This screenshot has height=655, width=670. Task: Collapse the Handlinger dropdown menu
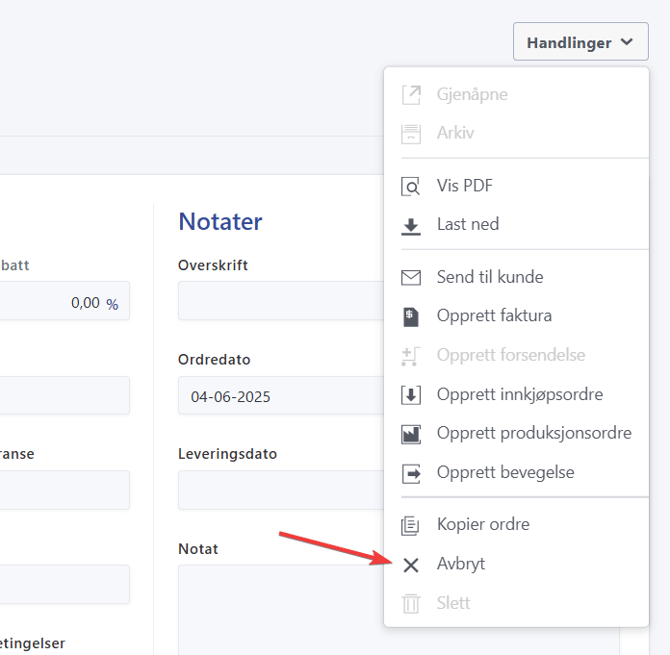coord(580,42)
